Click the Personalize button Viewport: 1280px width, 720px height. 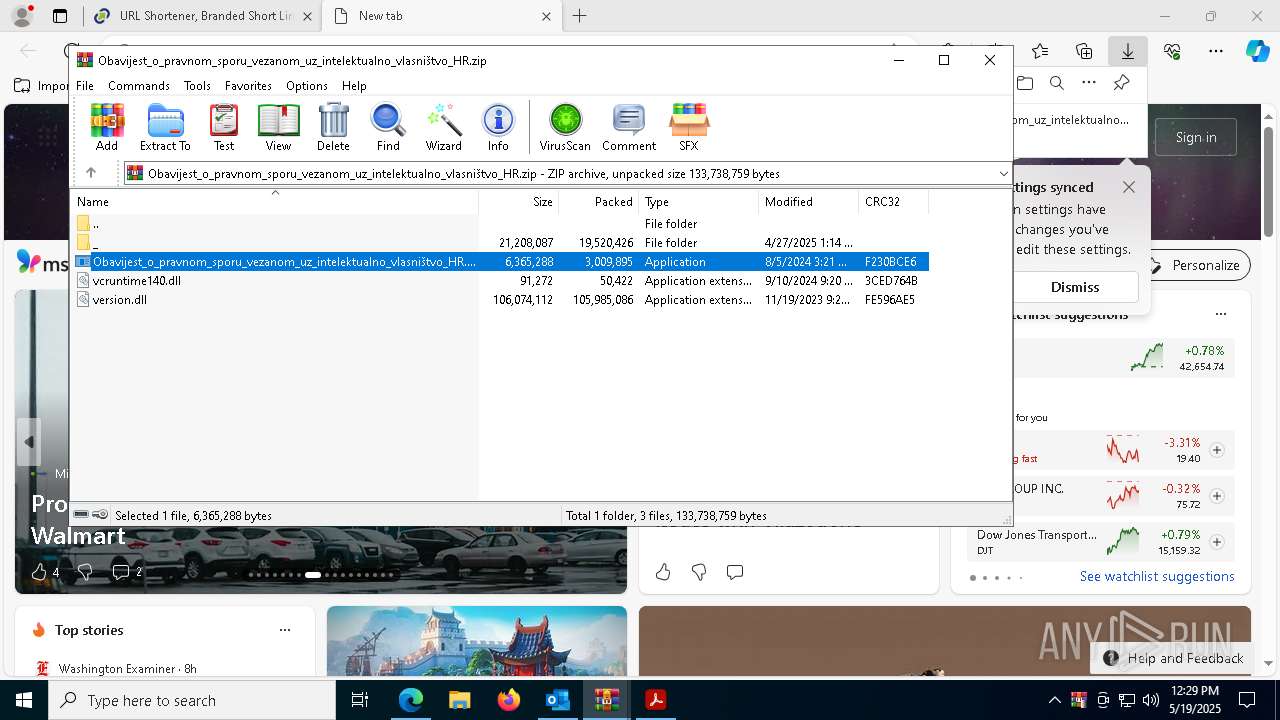pos(1196,265)
